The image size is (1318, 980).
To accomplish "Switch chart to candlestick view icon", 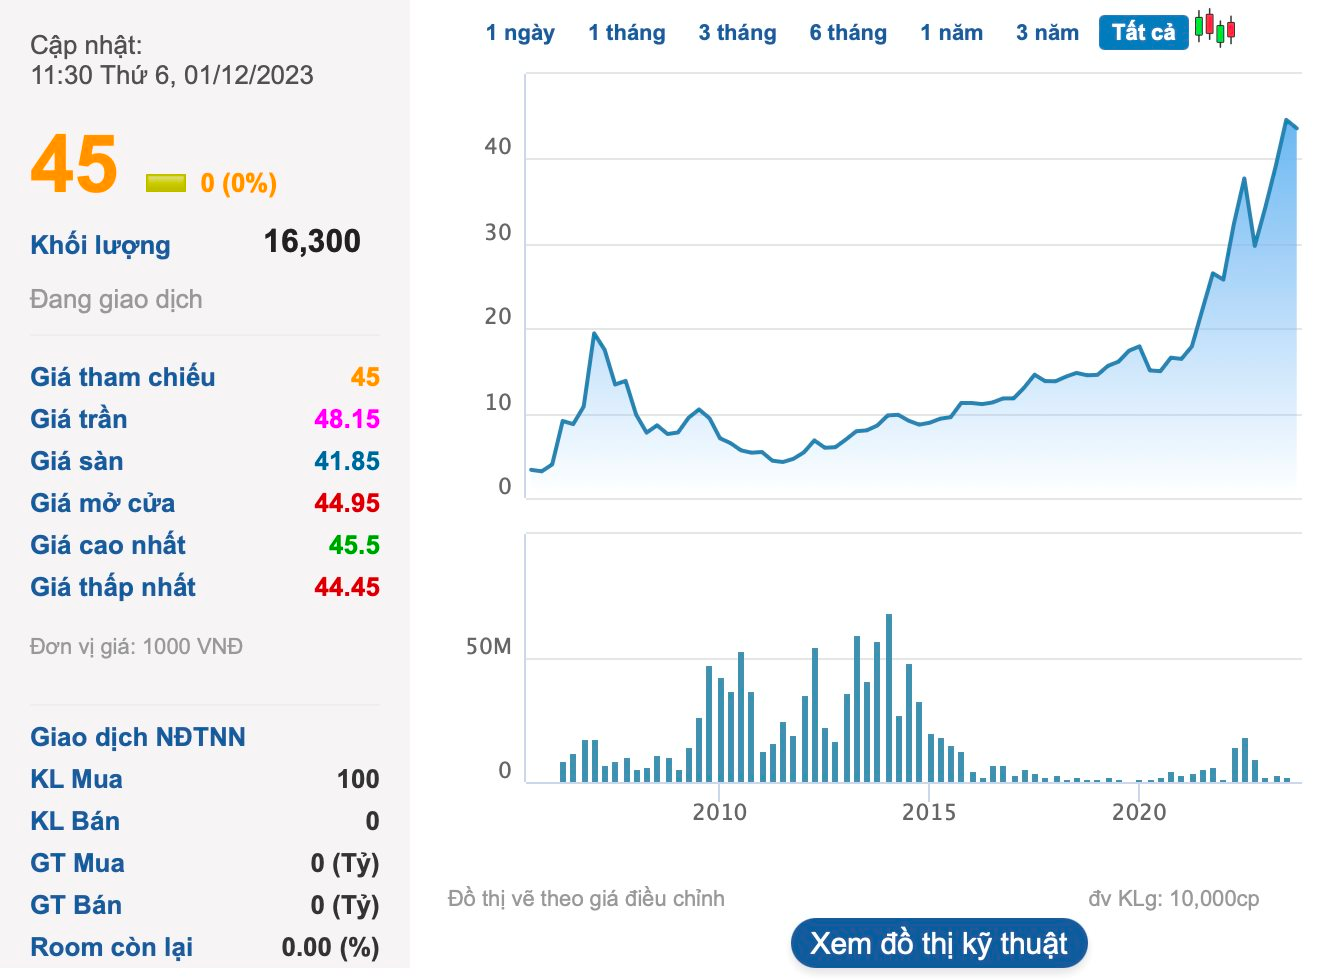I will pos(1215,29).
